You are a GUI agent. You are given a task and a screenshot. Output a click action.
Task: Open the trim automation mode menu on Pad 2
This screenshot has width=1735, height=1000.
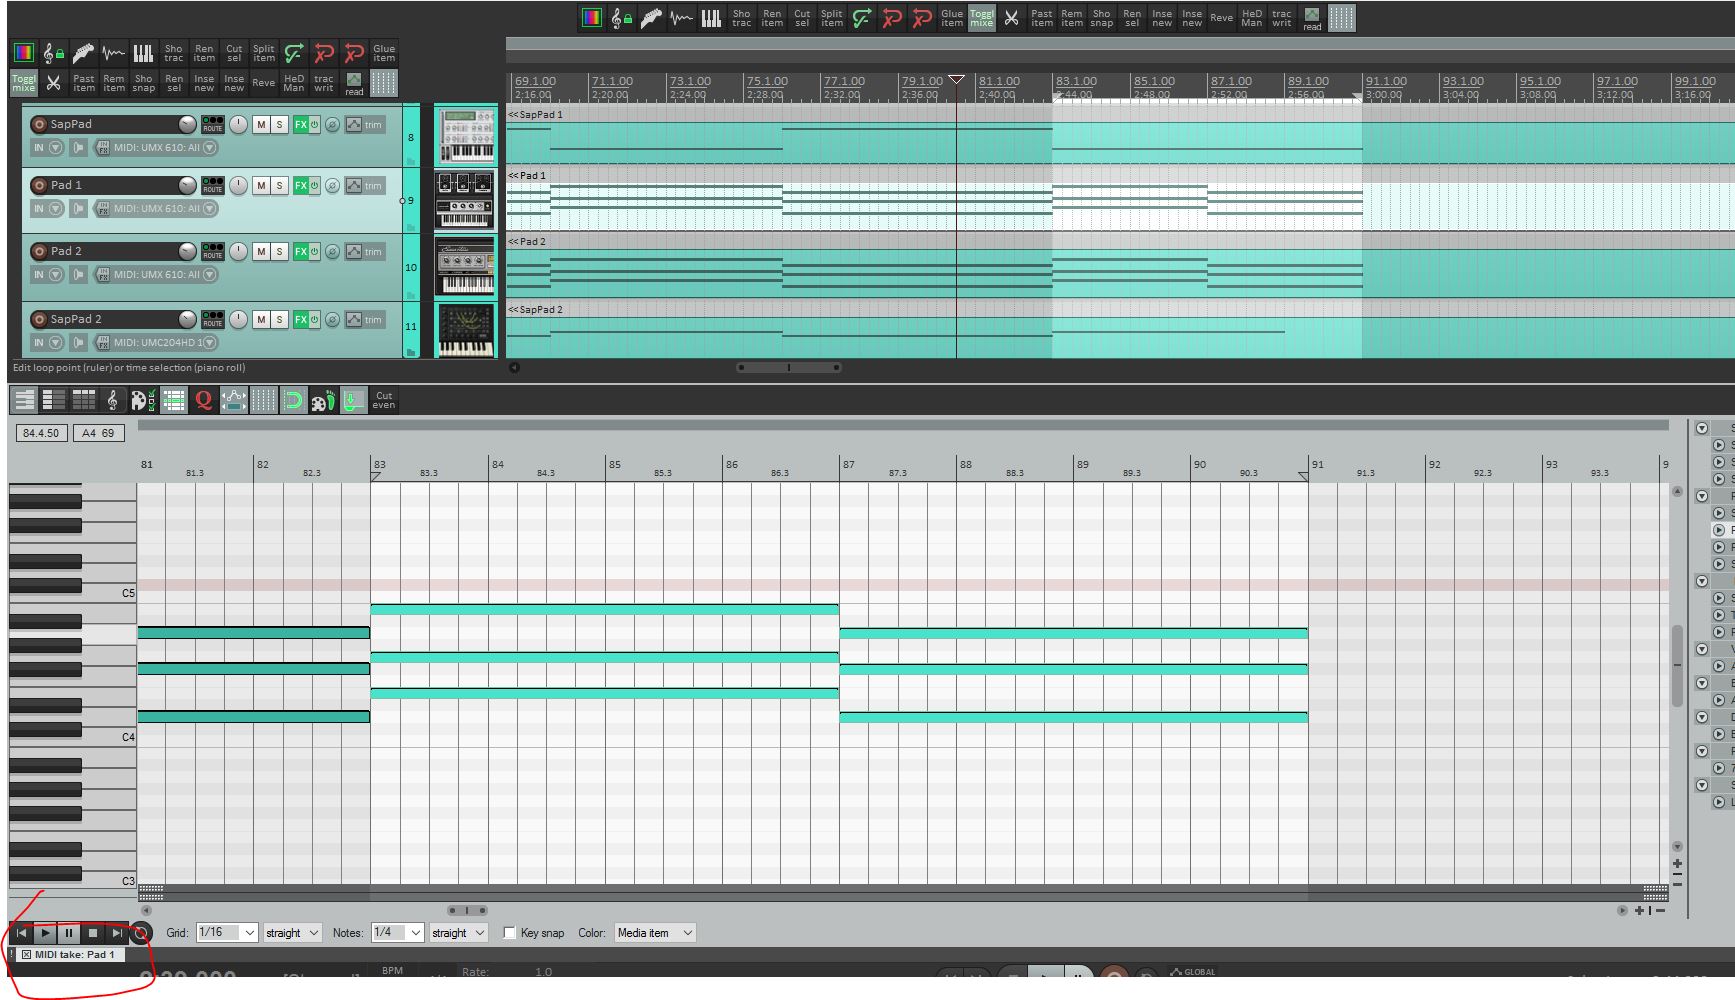(x=373, y=251)
